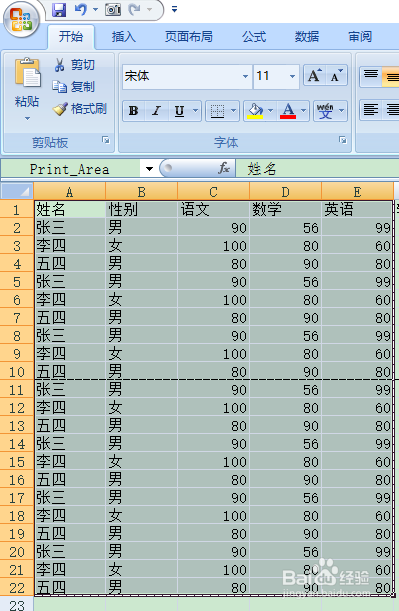The image size is (399, 611).
Task: Open the 审阅 ribbon tab
Action: (x=360, y=37)
